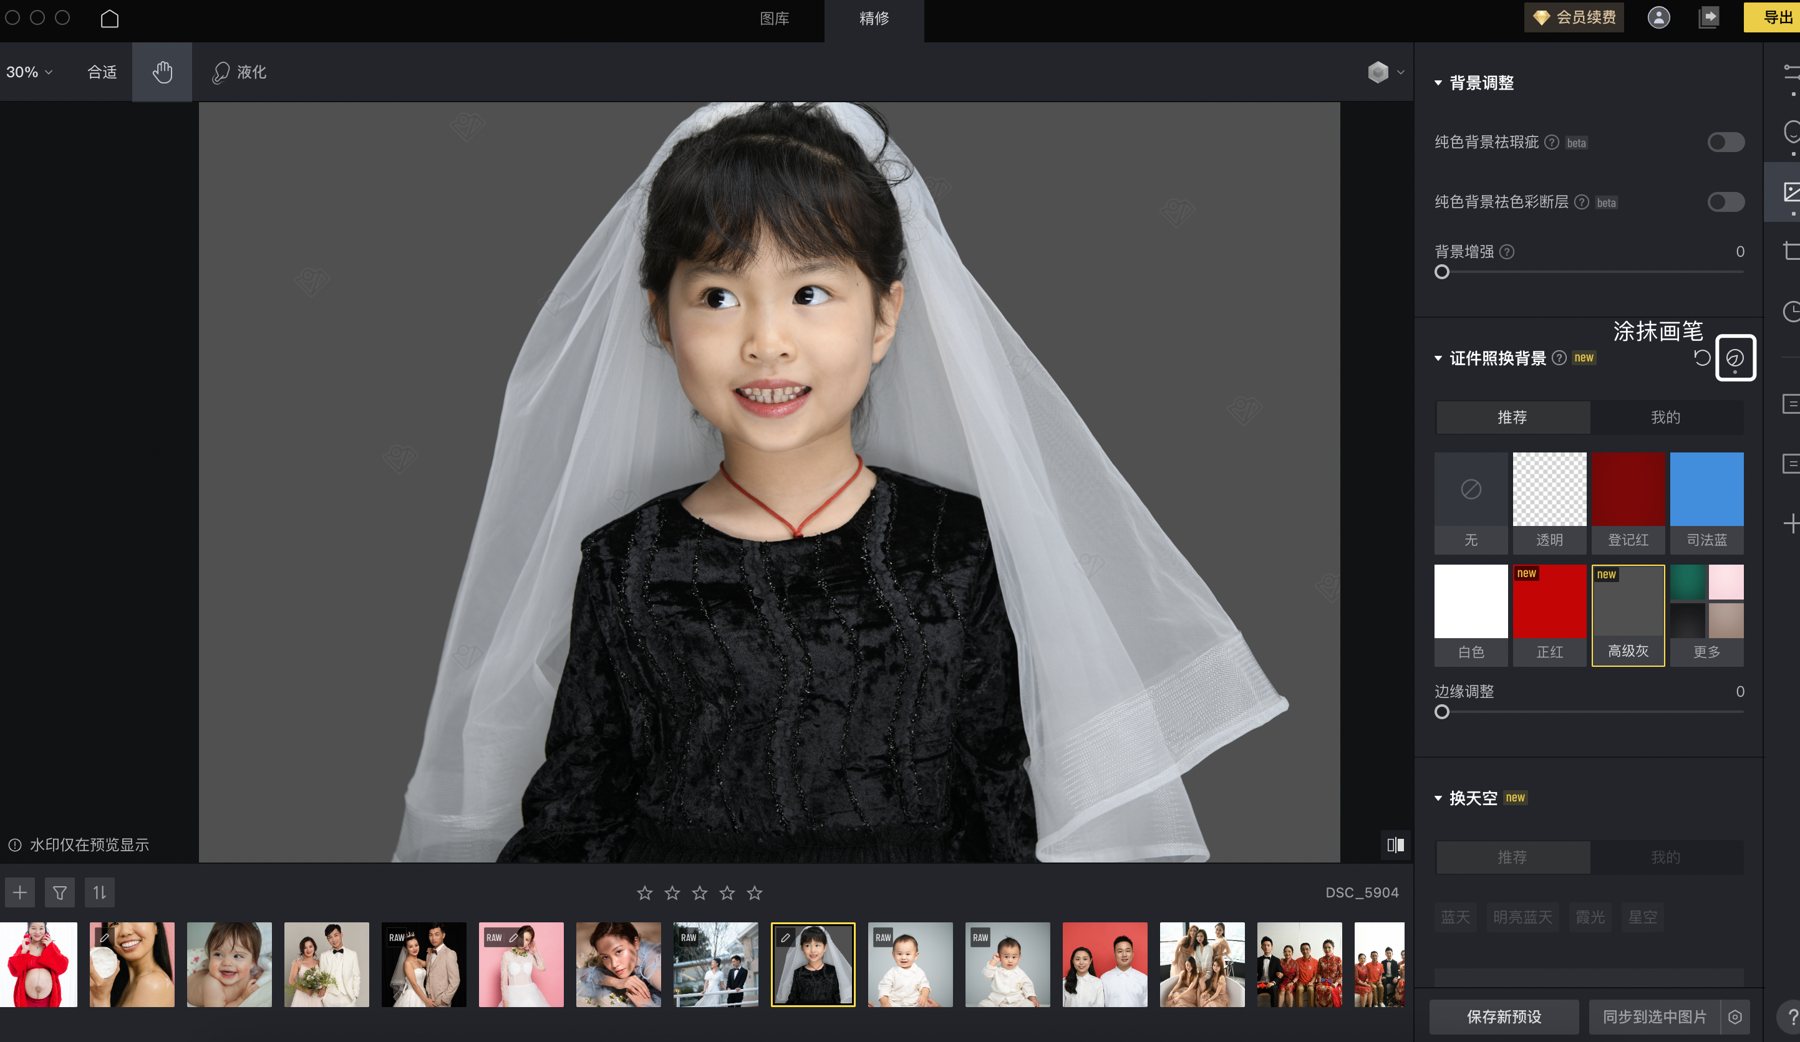Collapse the 背景调整 section
Screen dimensions: 1800x1042
click(x=1438, y=83)
